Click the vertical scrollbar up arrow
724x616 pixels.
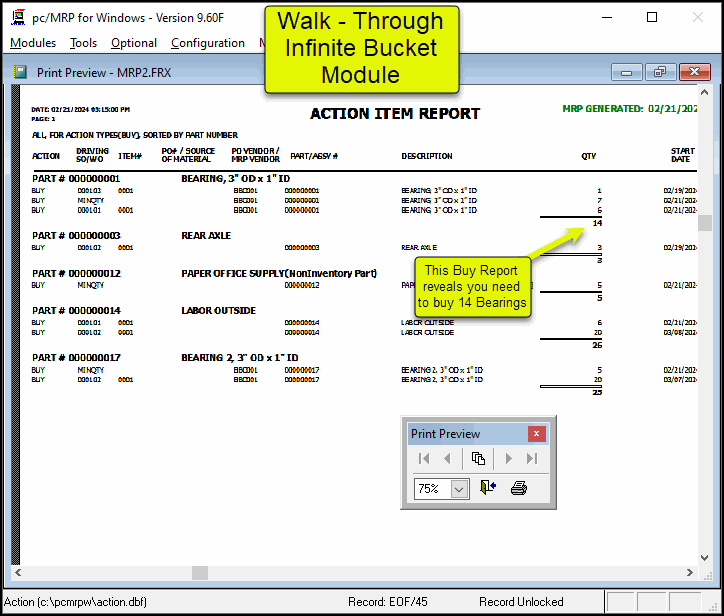705,92
